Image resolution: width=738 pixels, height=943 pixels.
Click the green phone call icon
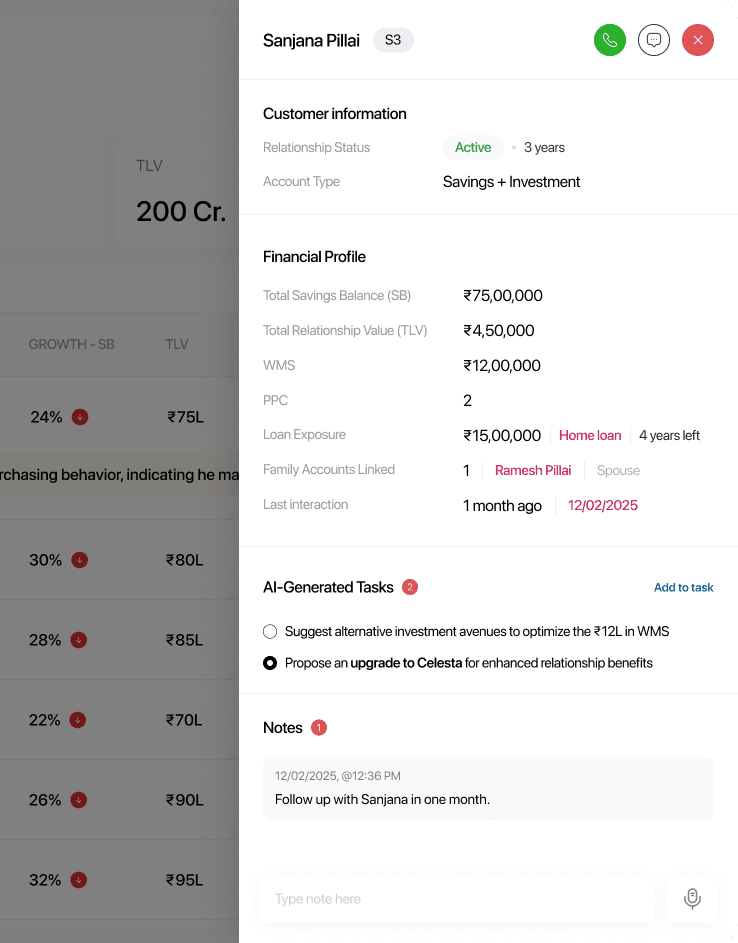click(x=609, y=40)
